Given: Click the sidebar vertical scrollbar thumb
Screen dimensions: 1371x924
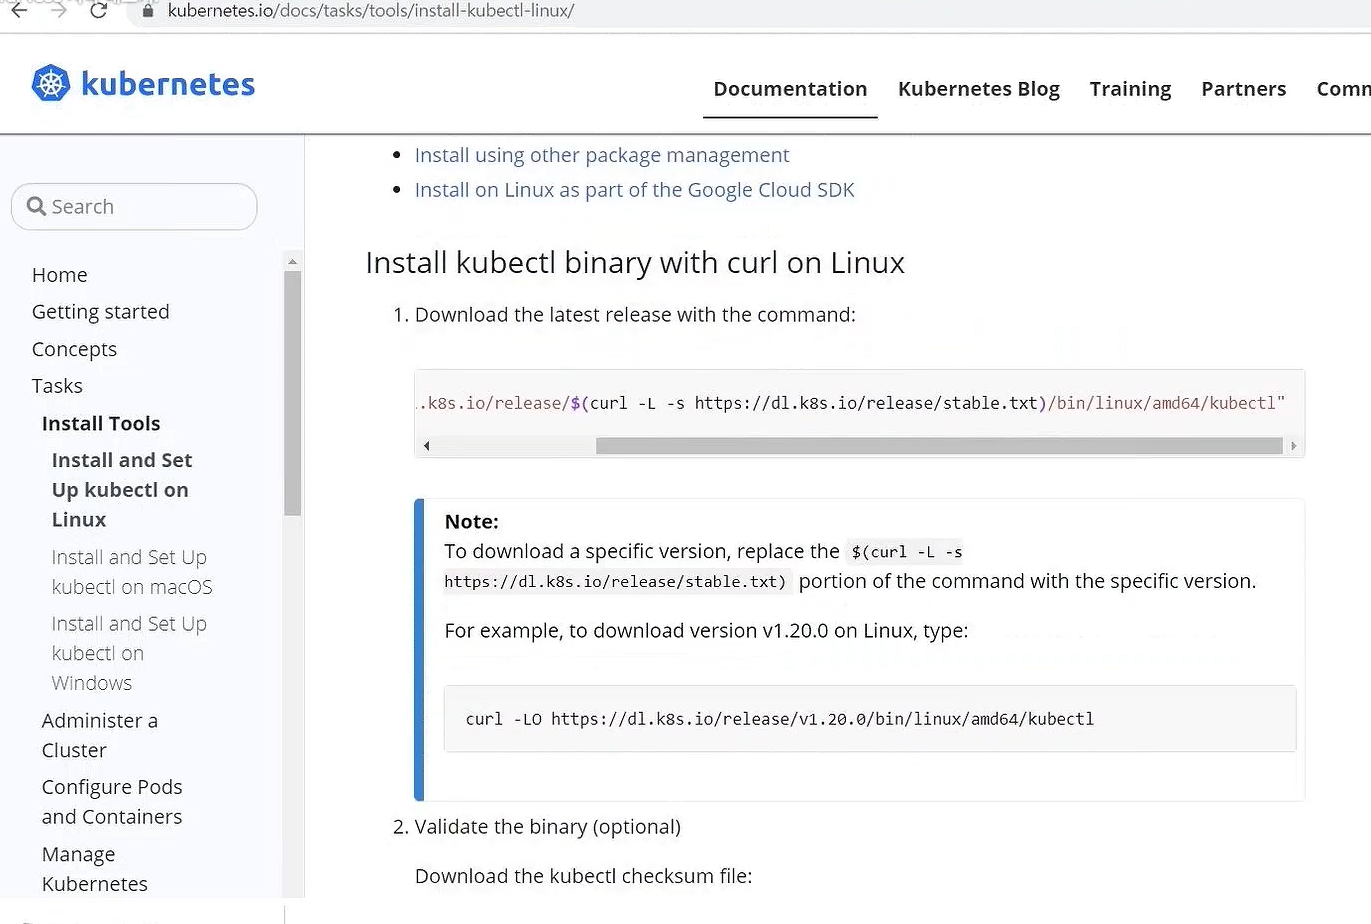Looking at the screenshot, I should [292, 392].
